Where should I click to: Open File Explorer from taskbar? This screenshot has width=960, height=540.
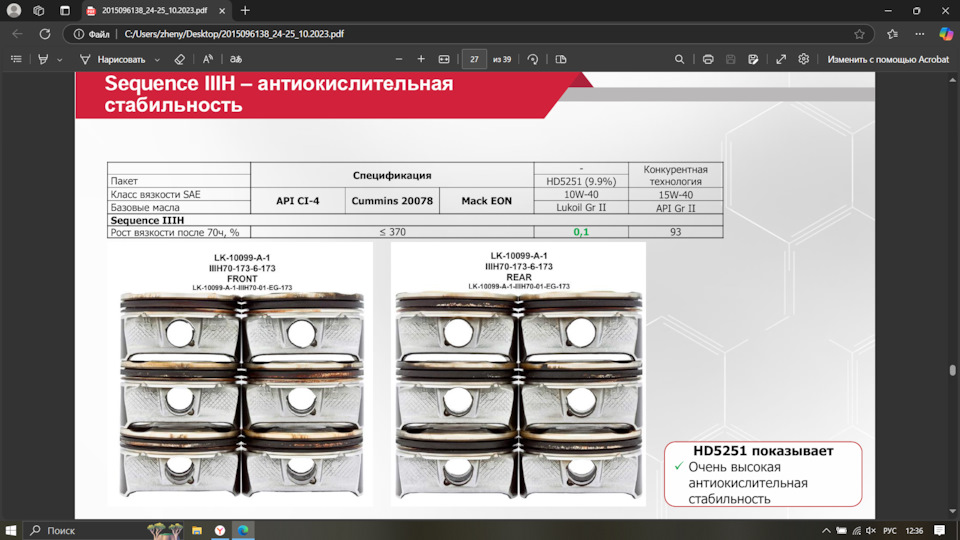pos(197,530)
